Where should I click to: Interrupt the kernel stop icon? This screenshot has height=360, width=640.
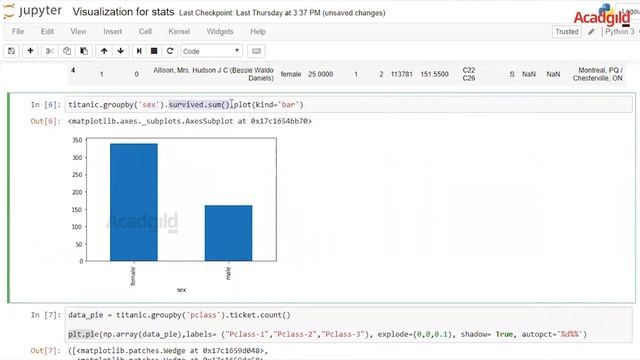[x=154, y=51]
